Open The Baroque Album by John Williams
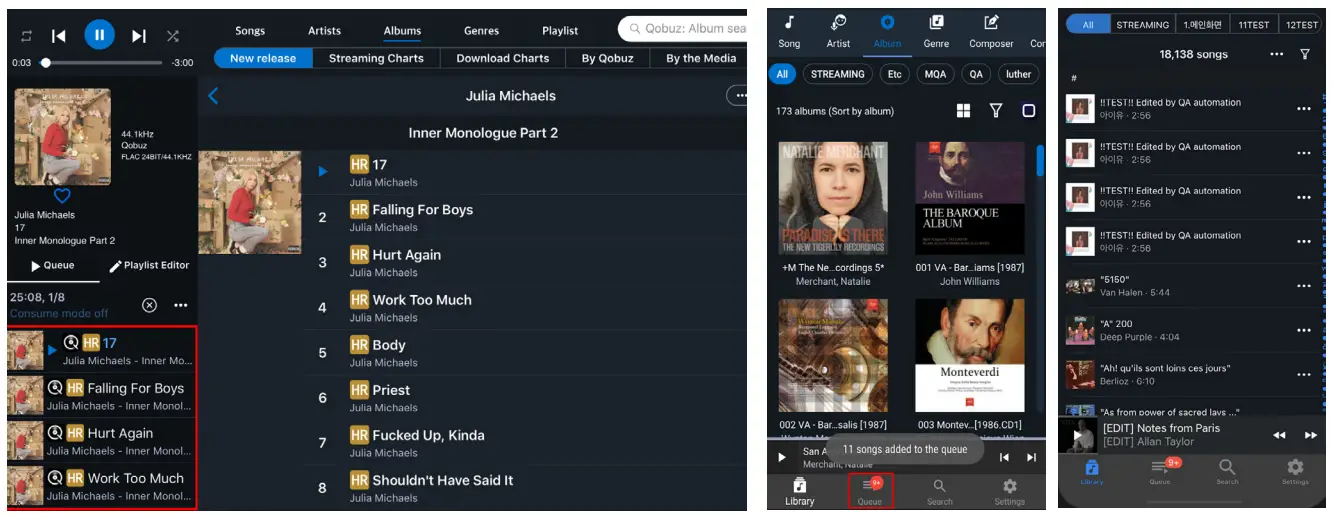The height and width of the screenshot is (516, 1333). [x=970, y=198]
